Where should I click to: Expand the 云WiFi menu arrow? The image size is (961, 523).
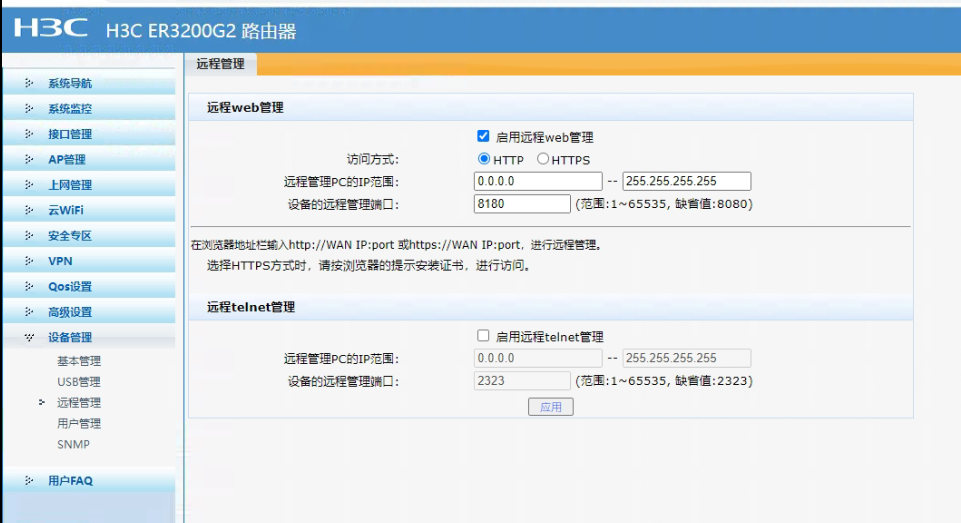coord(29,210)
